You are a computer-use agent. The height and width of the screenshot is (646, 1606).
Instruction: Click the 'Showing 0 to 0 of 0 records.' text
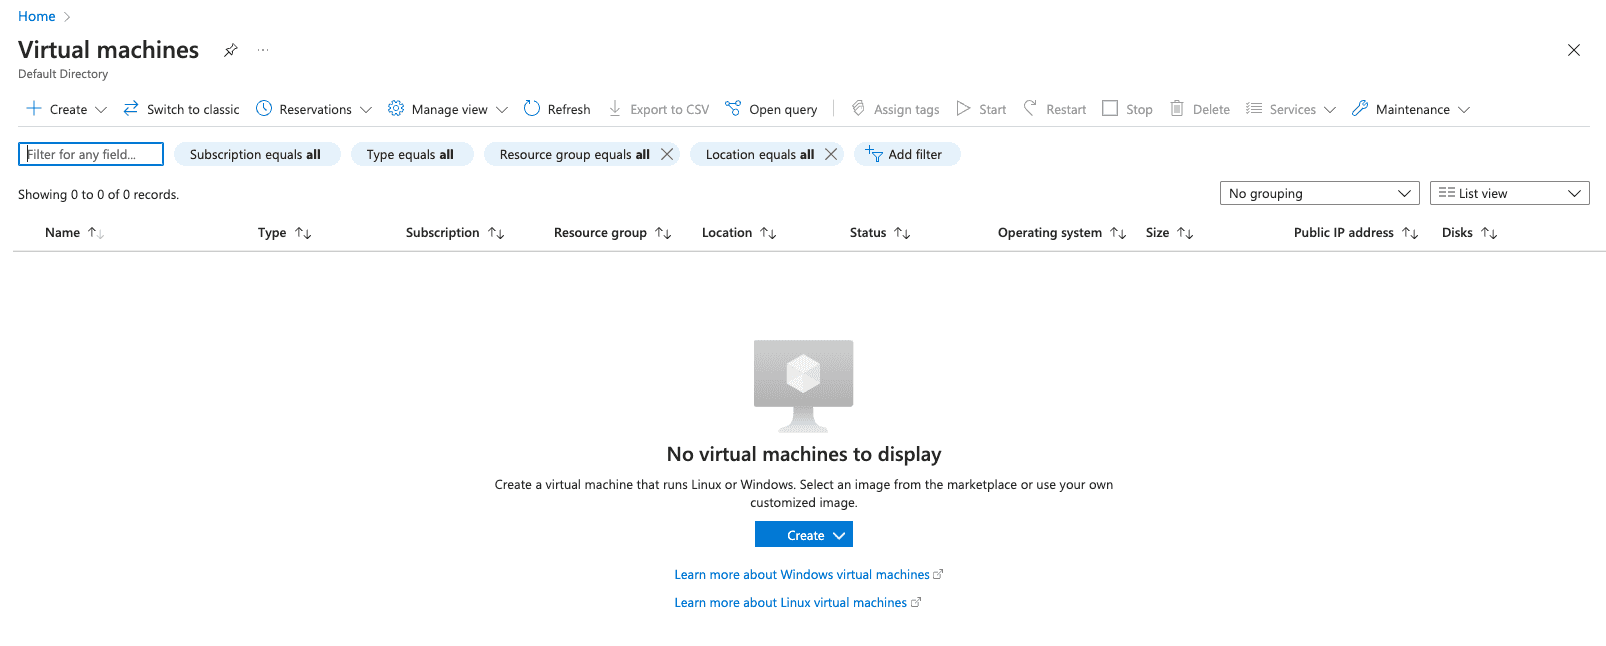point(98,194)
